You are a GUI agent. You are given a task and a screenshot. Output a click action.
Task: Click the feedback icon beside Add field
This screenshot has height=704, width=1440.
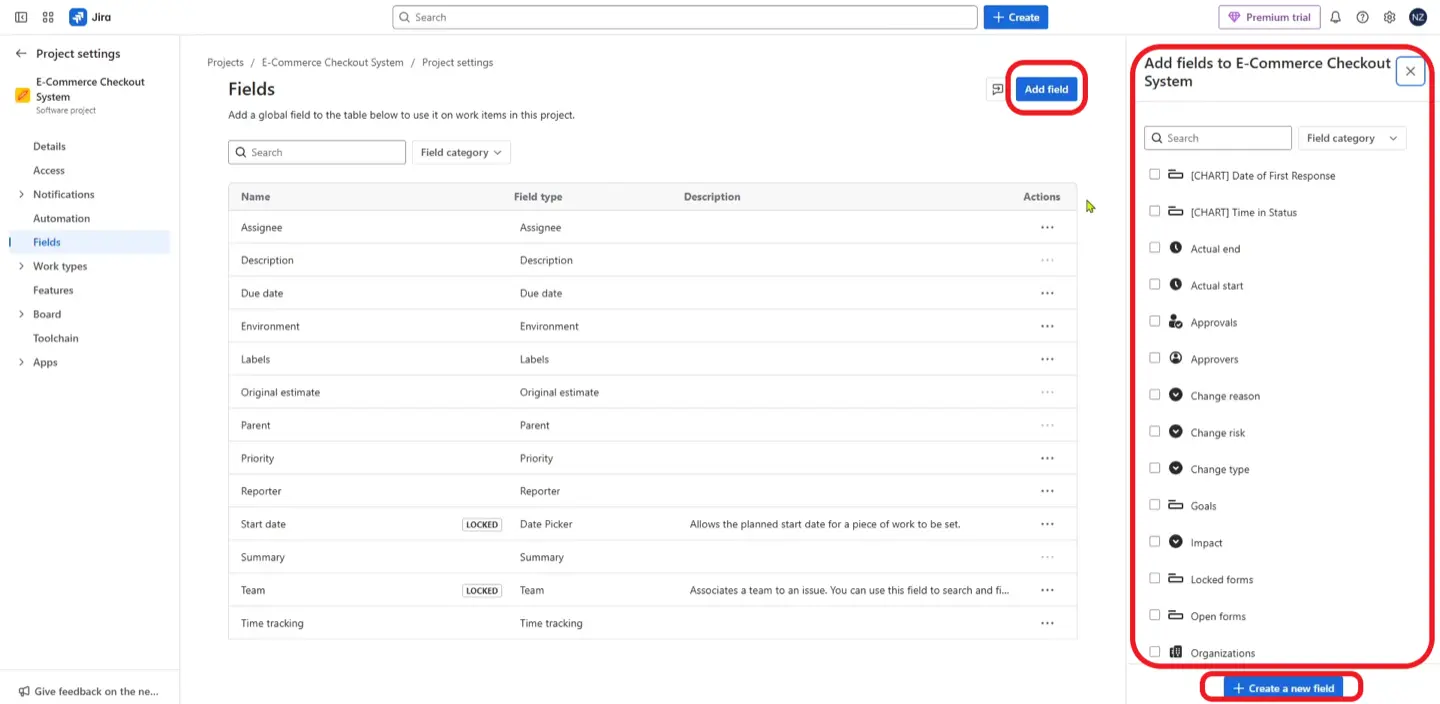pyautogui.click(x=997, y=89)
